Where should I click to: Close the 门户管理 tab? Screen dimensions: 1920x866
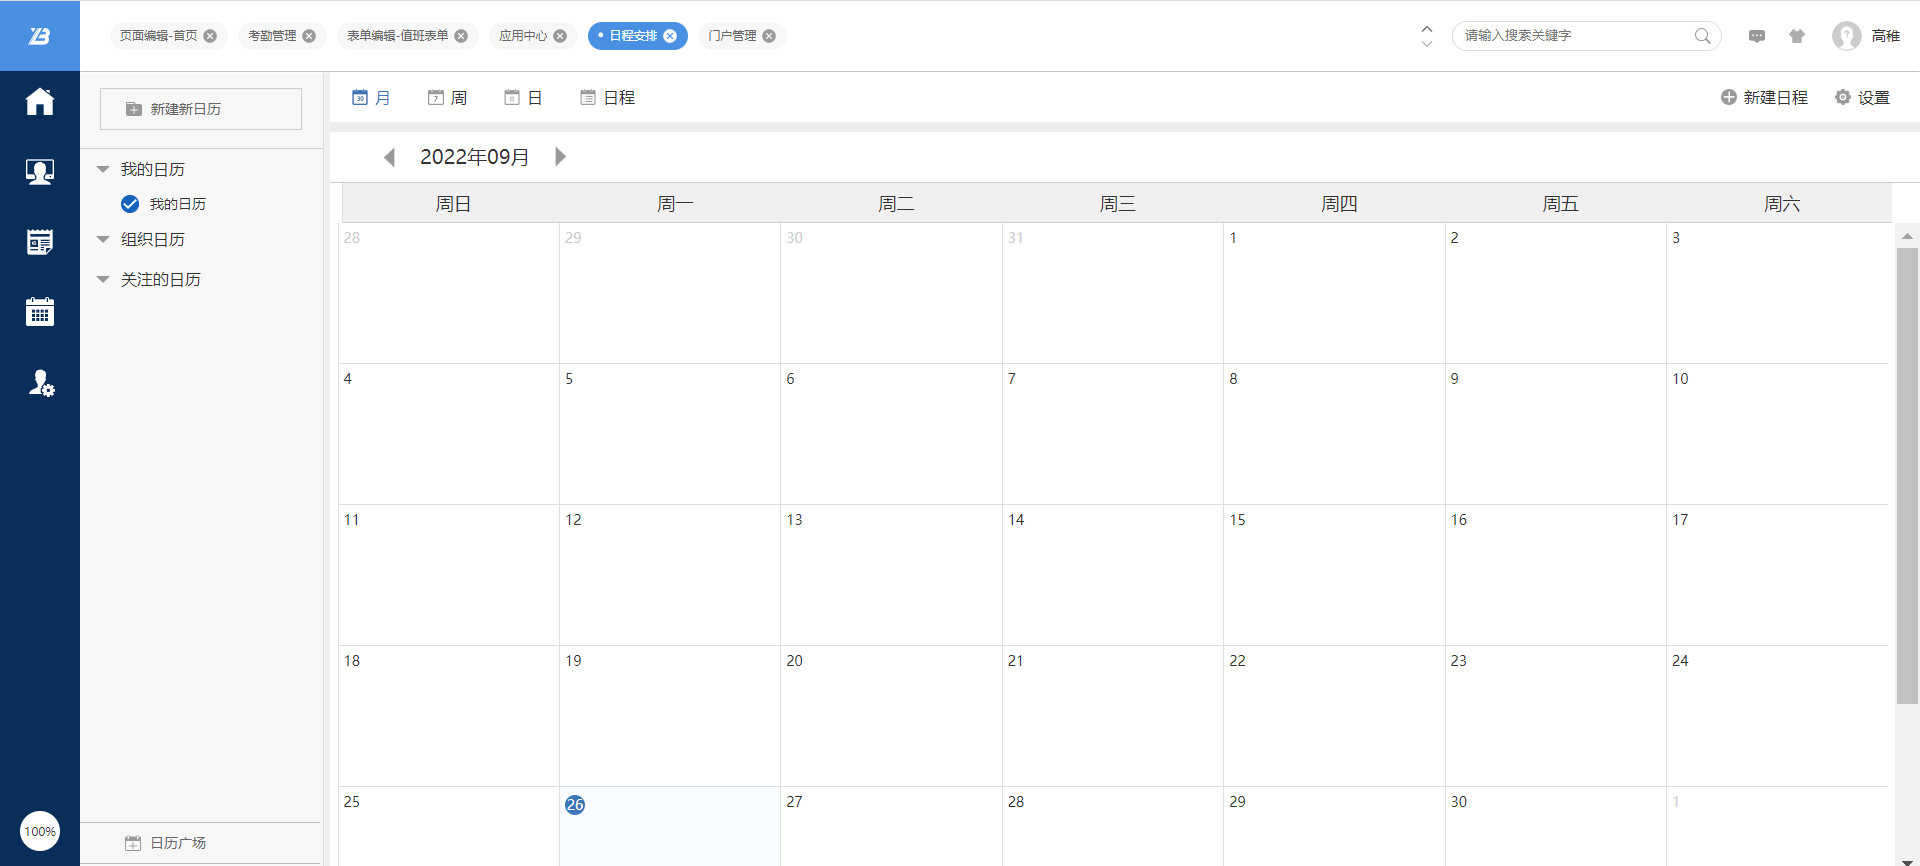click(769, 36)
